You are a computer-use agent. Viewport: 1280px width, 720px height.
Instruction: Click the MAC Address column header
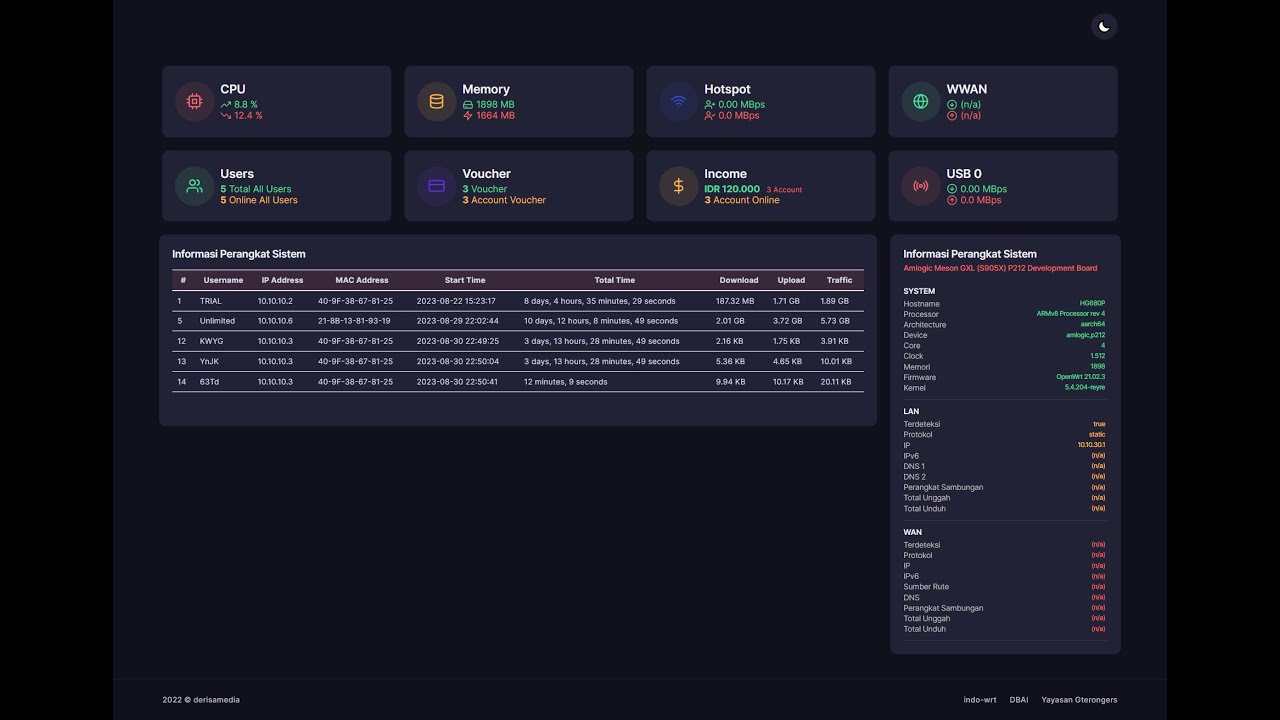point(362,280)
